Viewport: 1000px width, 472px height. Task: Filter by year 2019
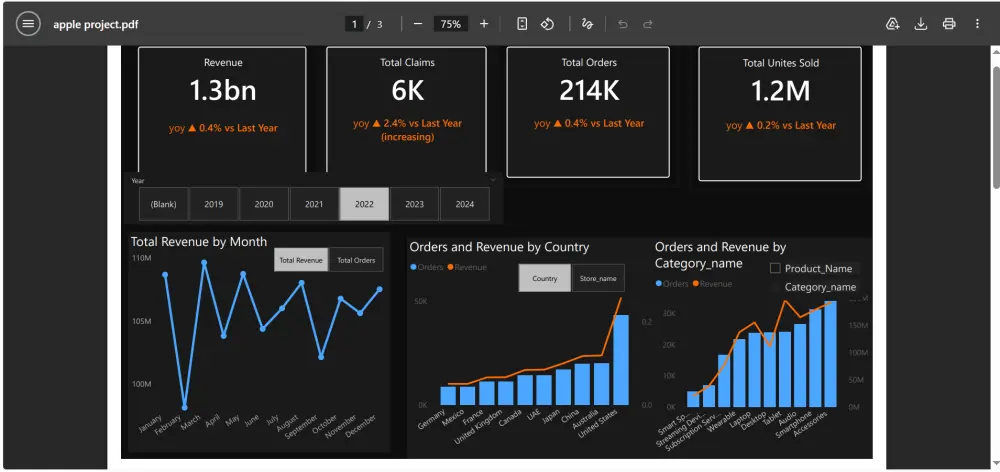(x=214, y=204)
